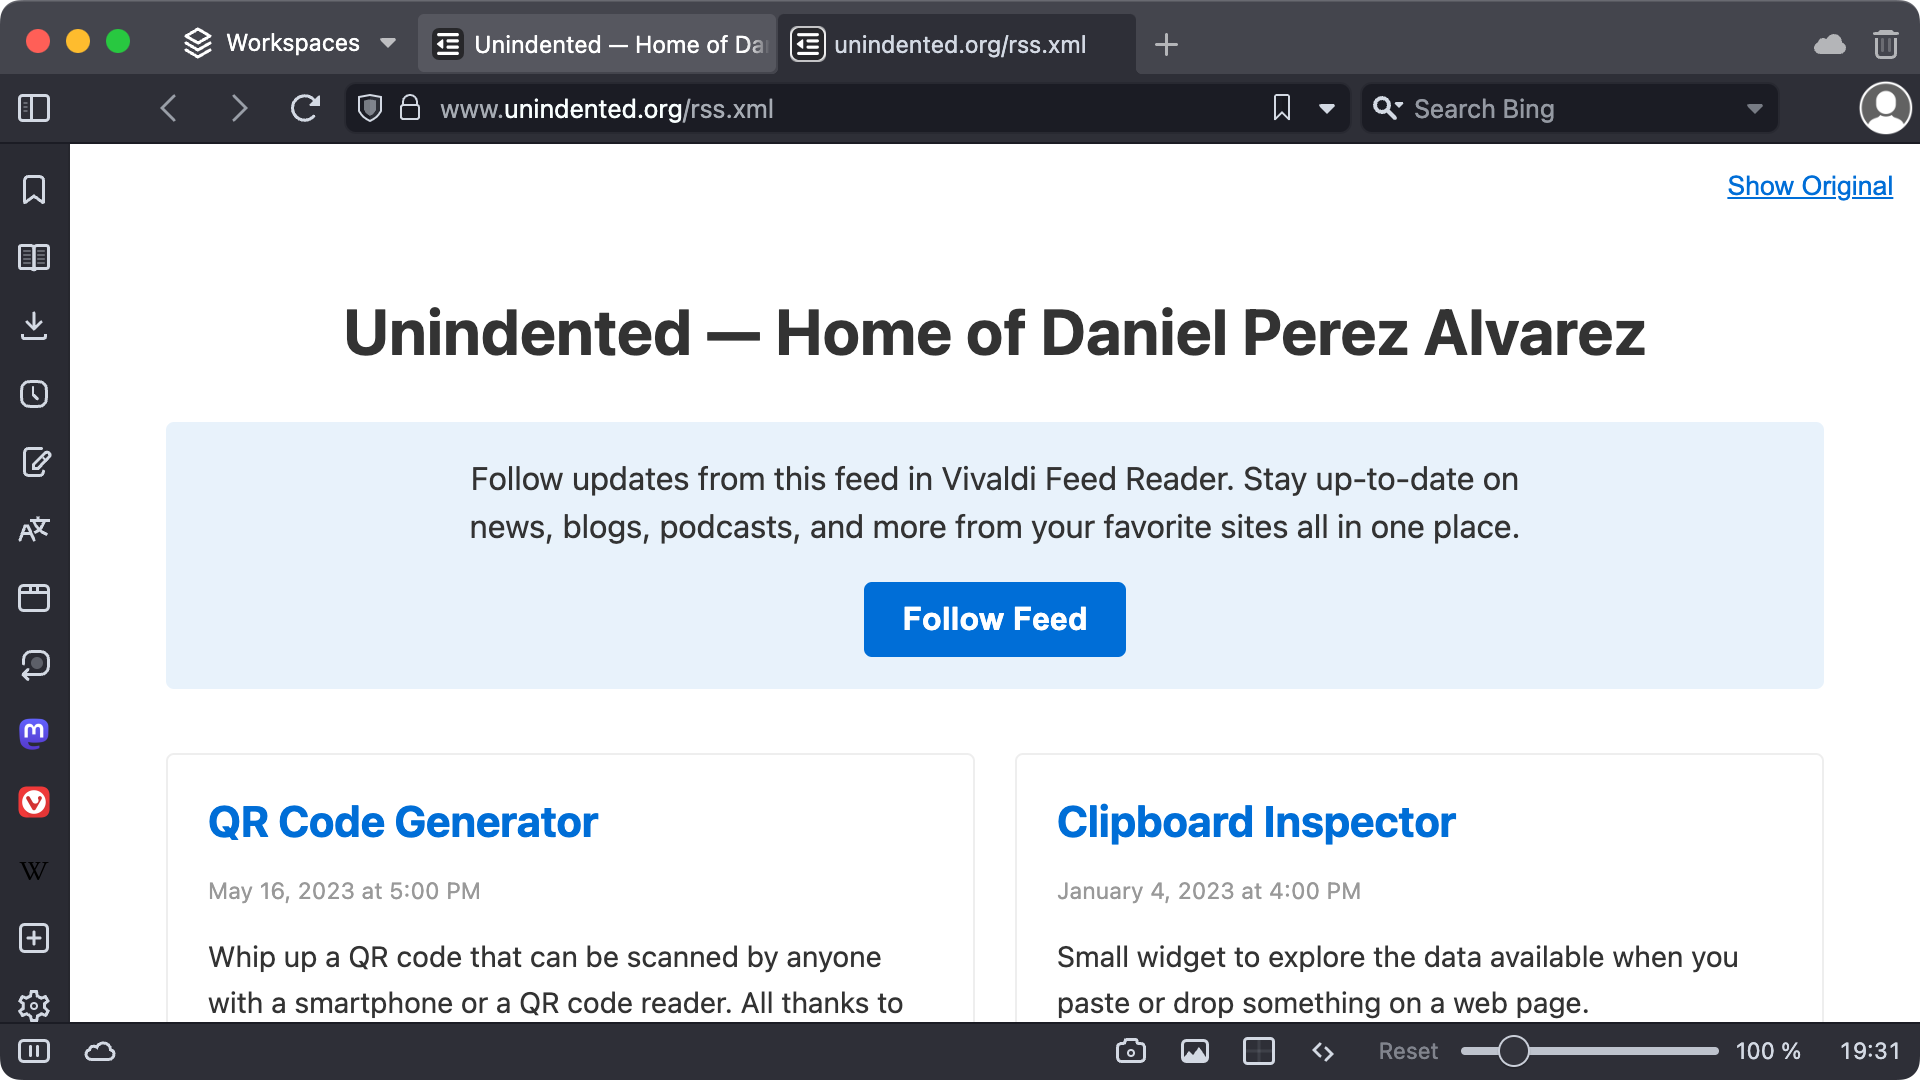Open the page actions menu
1920x1080 pixels.
(x=1322, y=1051)
